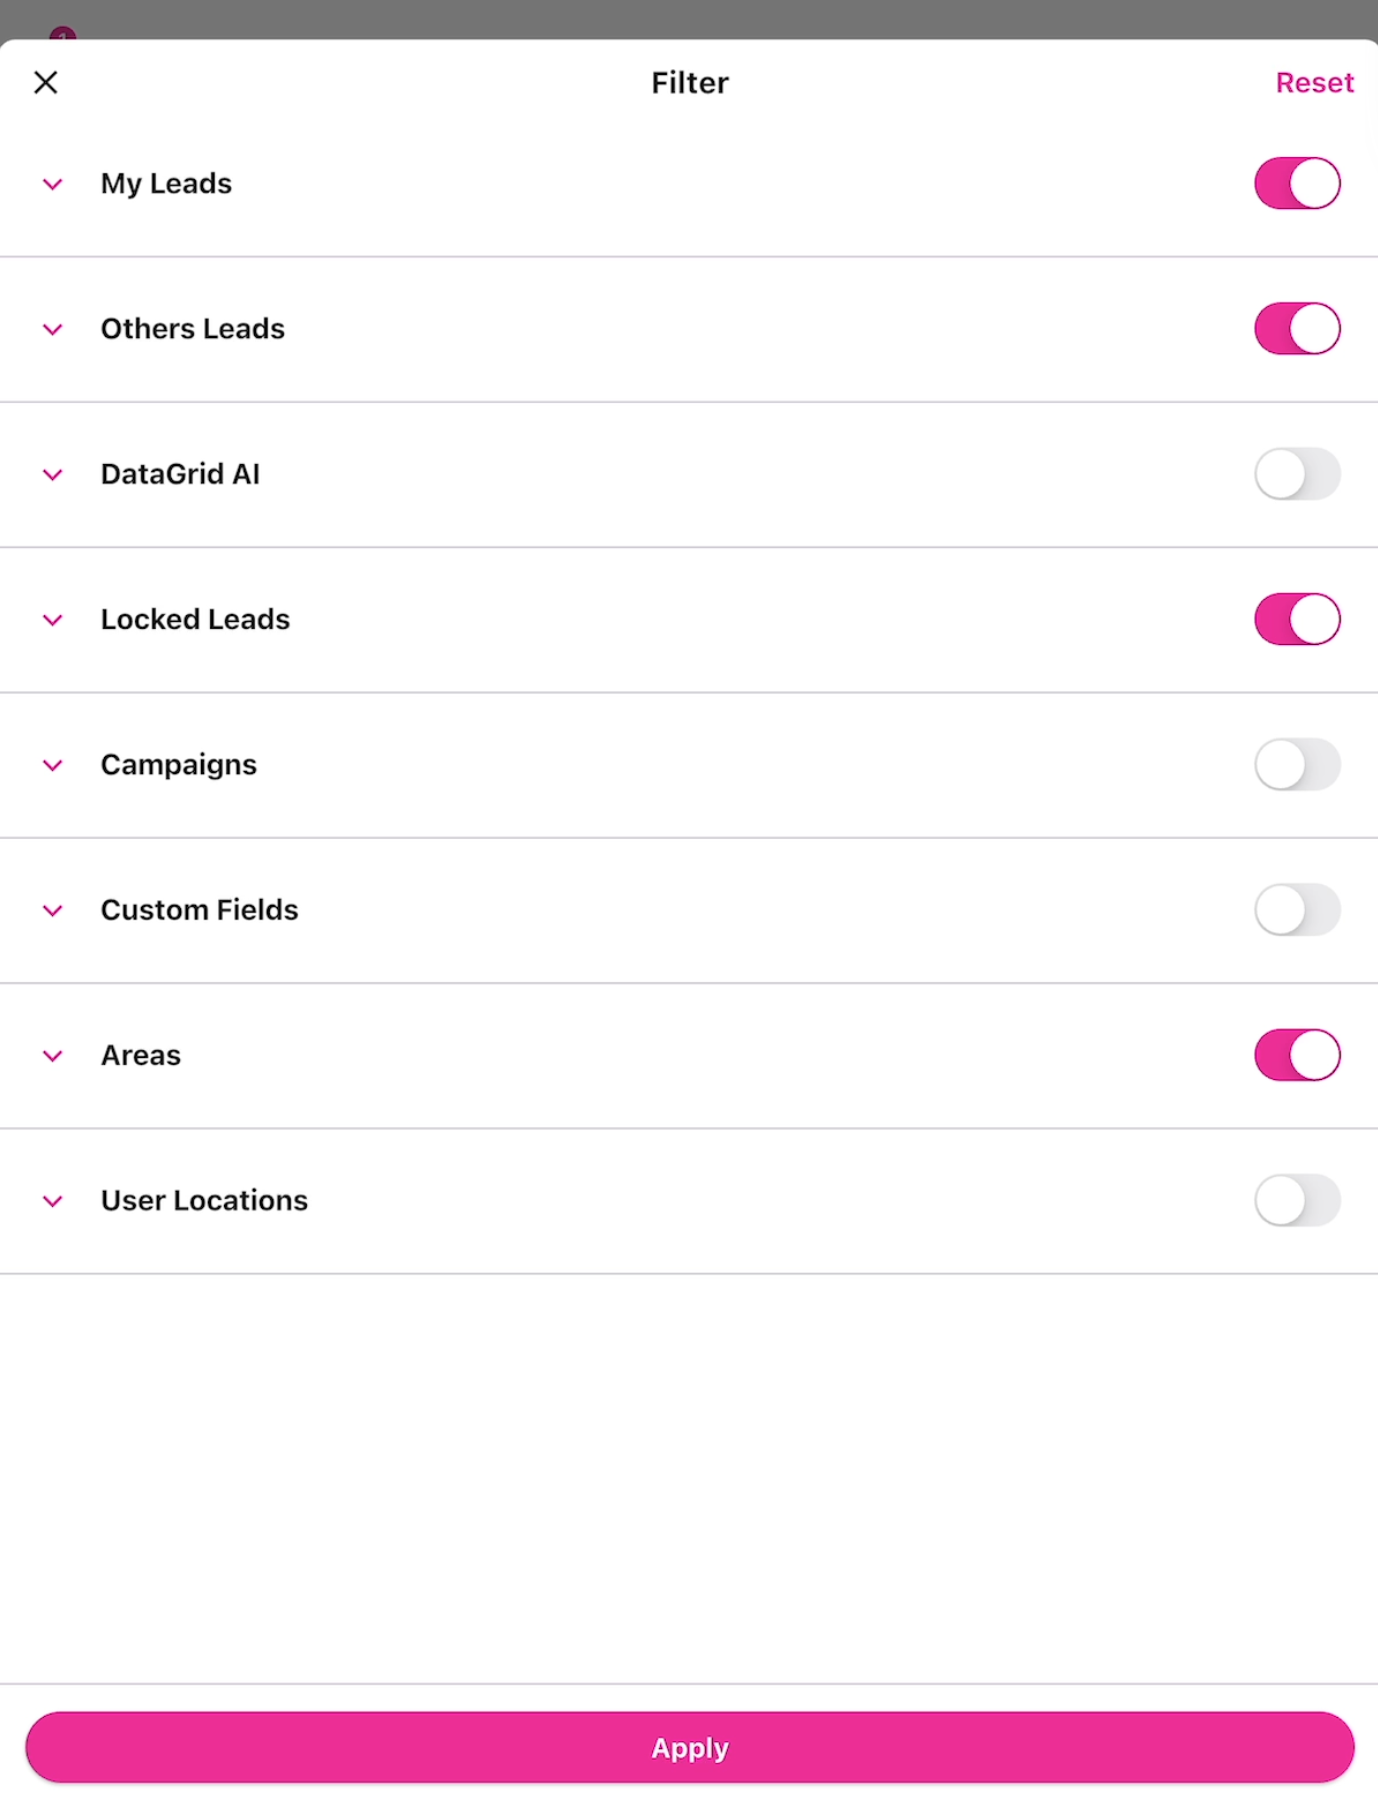Screen dimensions: 1378x1800
Task: Select the Custom Fields row label
Action: point(200,910)
